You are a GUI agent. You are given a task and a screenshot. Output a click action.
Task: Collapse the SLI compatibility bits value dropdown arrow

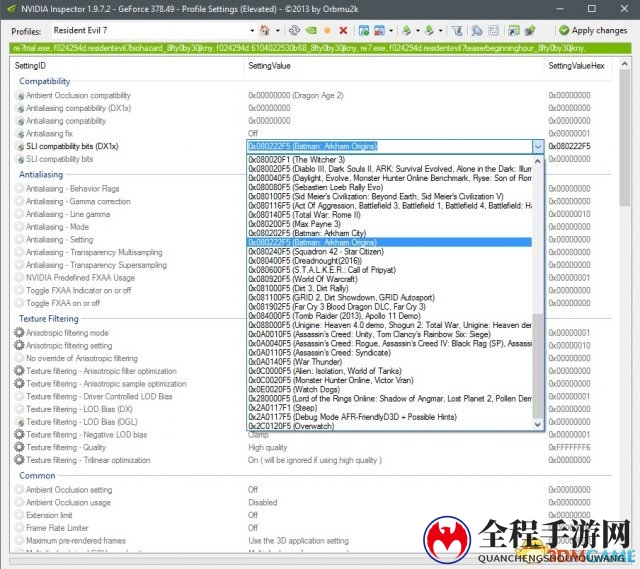click(538, 146)
